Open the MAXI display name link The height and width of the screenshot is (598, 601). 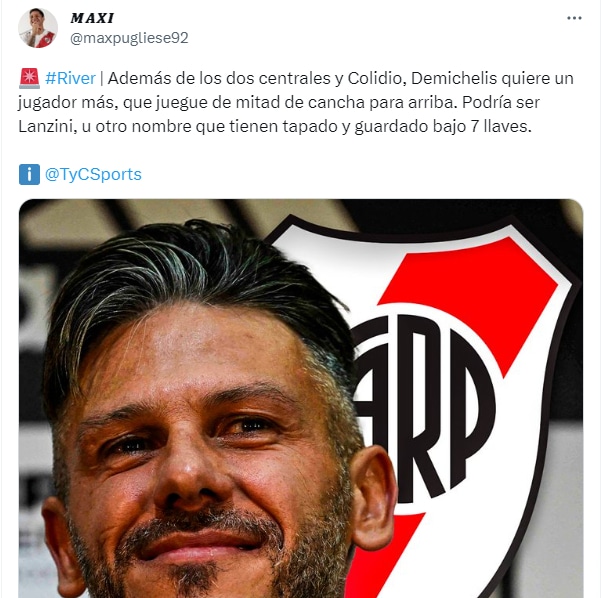pyautogui.click(x=92, y=18)
